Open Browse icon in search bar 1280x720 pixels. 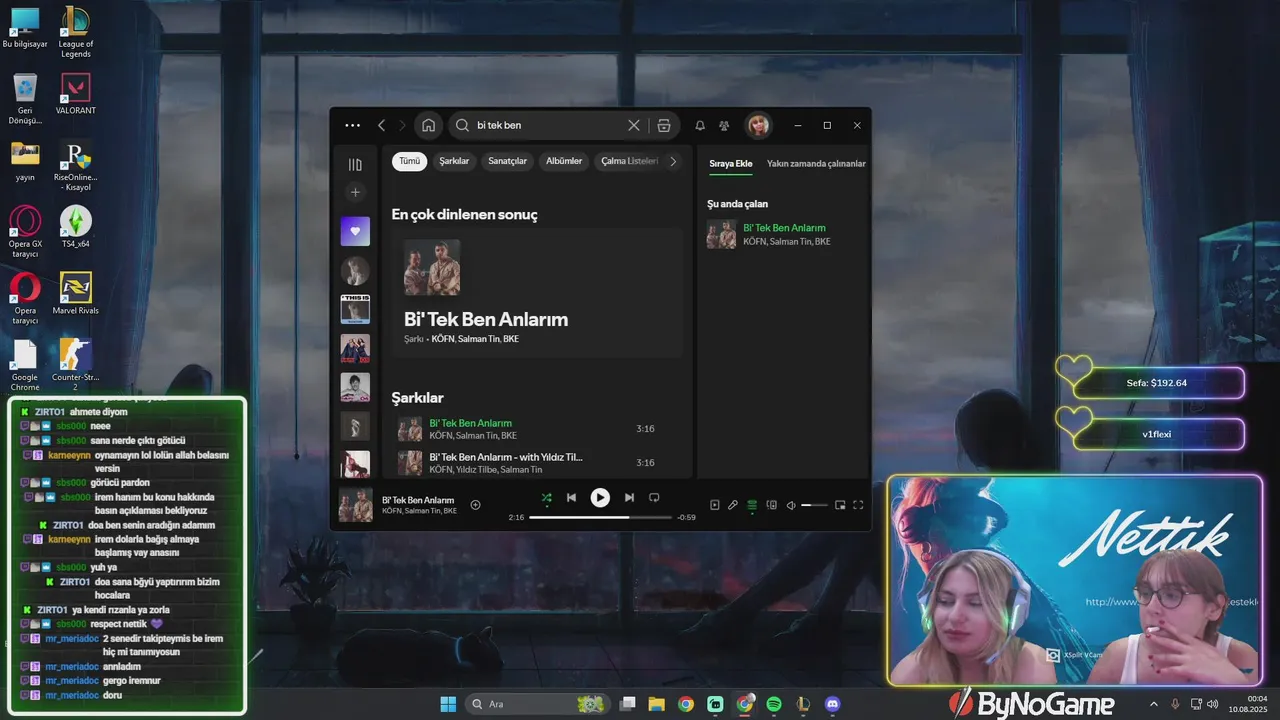point(664,125)
